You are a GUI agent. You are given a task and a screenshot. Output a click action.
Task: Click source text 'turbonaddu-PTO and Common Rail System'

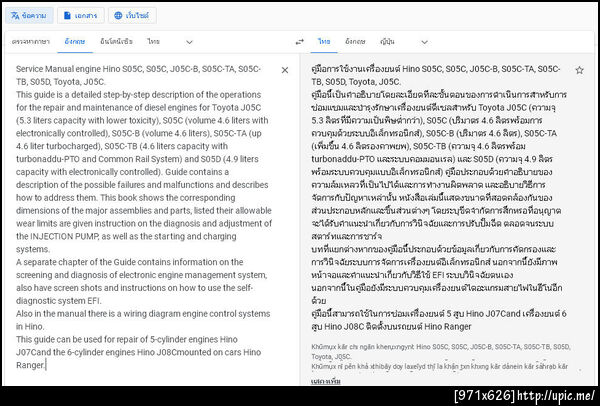[x=98, y=159]
